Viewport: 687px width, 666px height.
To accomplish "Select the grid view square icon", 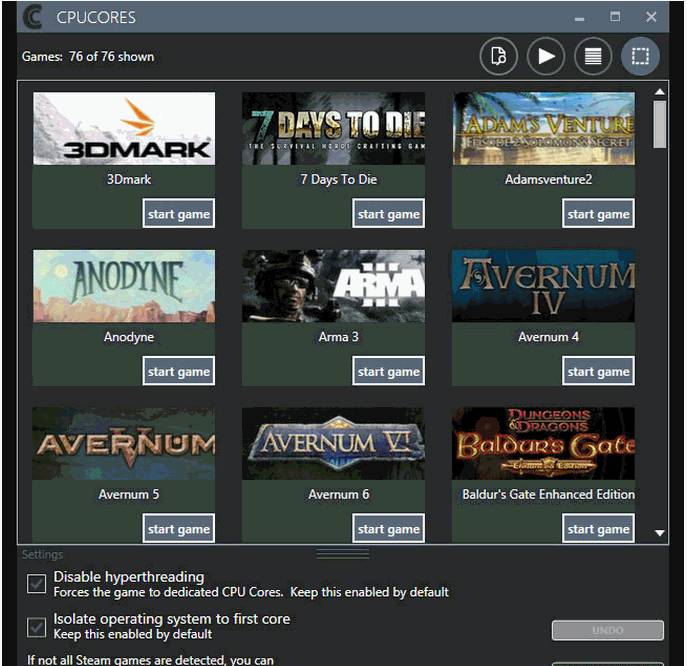I will pos(640,57).
